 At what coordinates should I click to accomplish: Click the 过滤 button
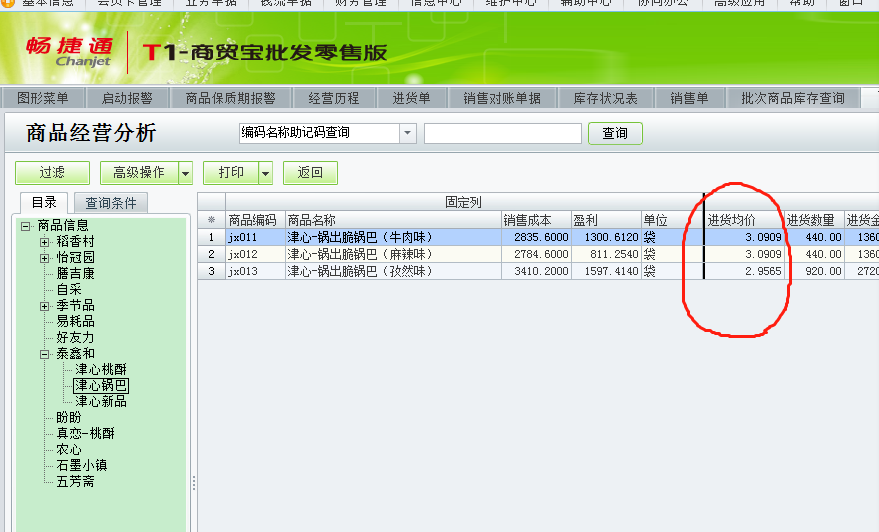pyautogui.click(x=52, y=173)
